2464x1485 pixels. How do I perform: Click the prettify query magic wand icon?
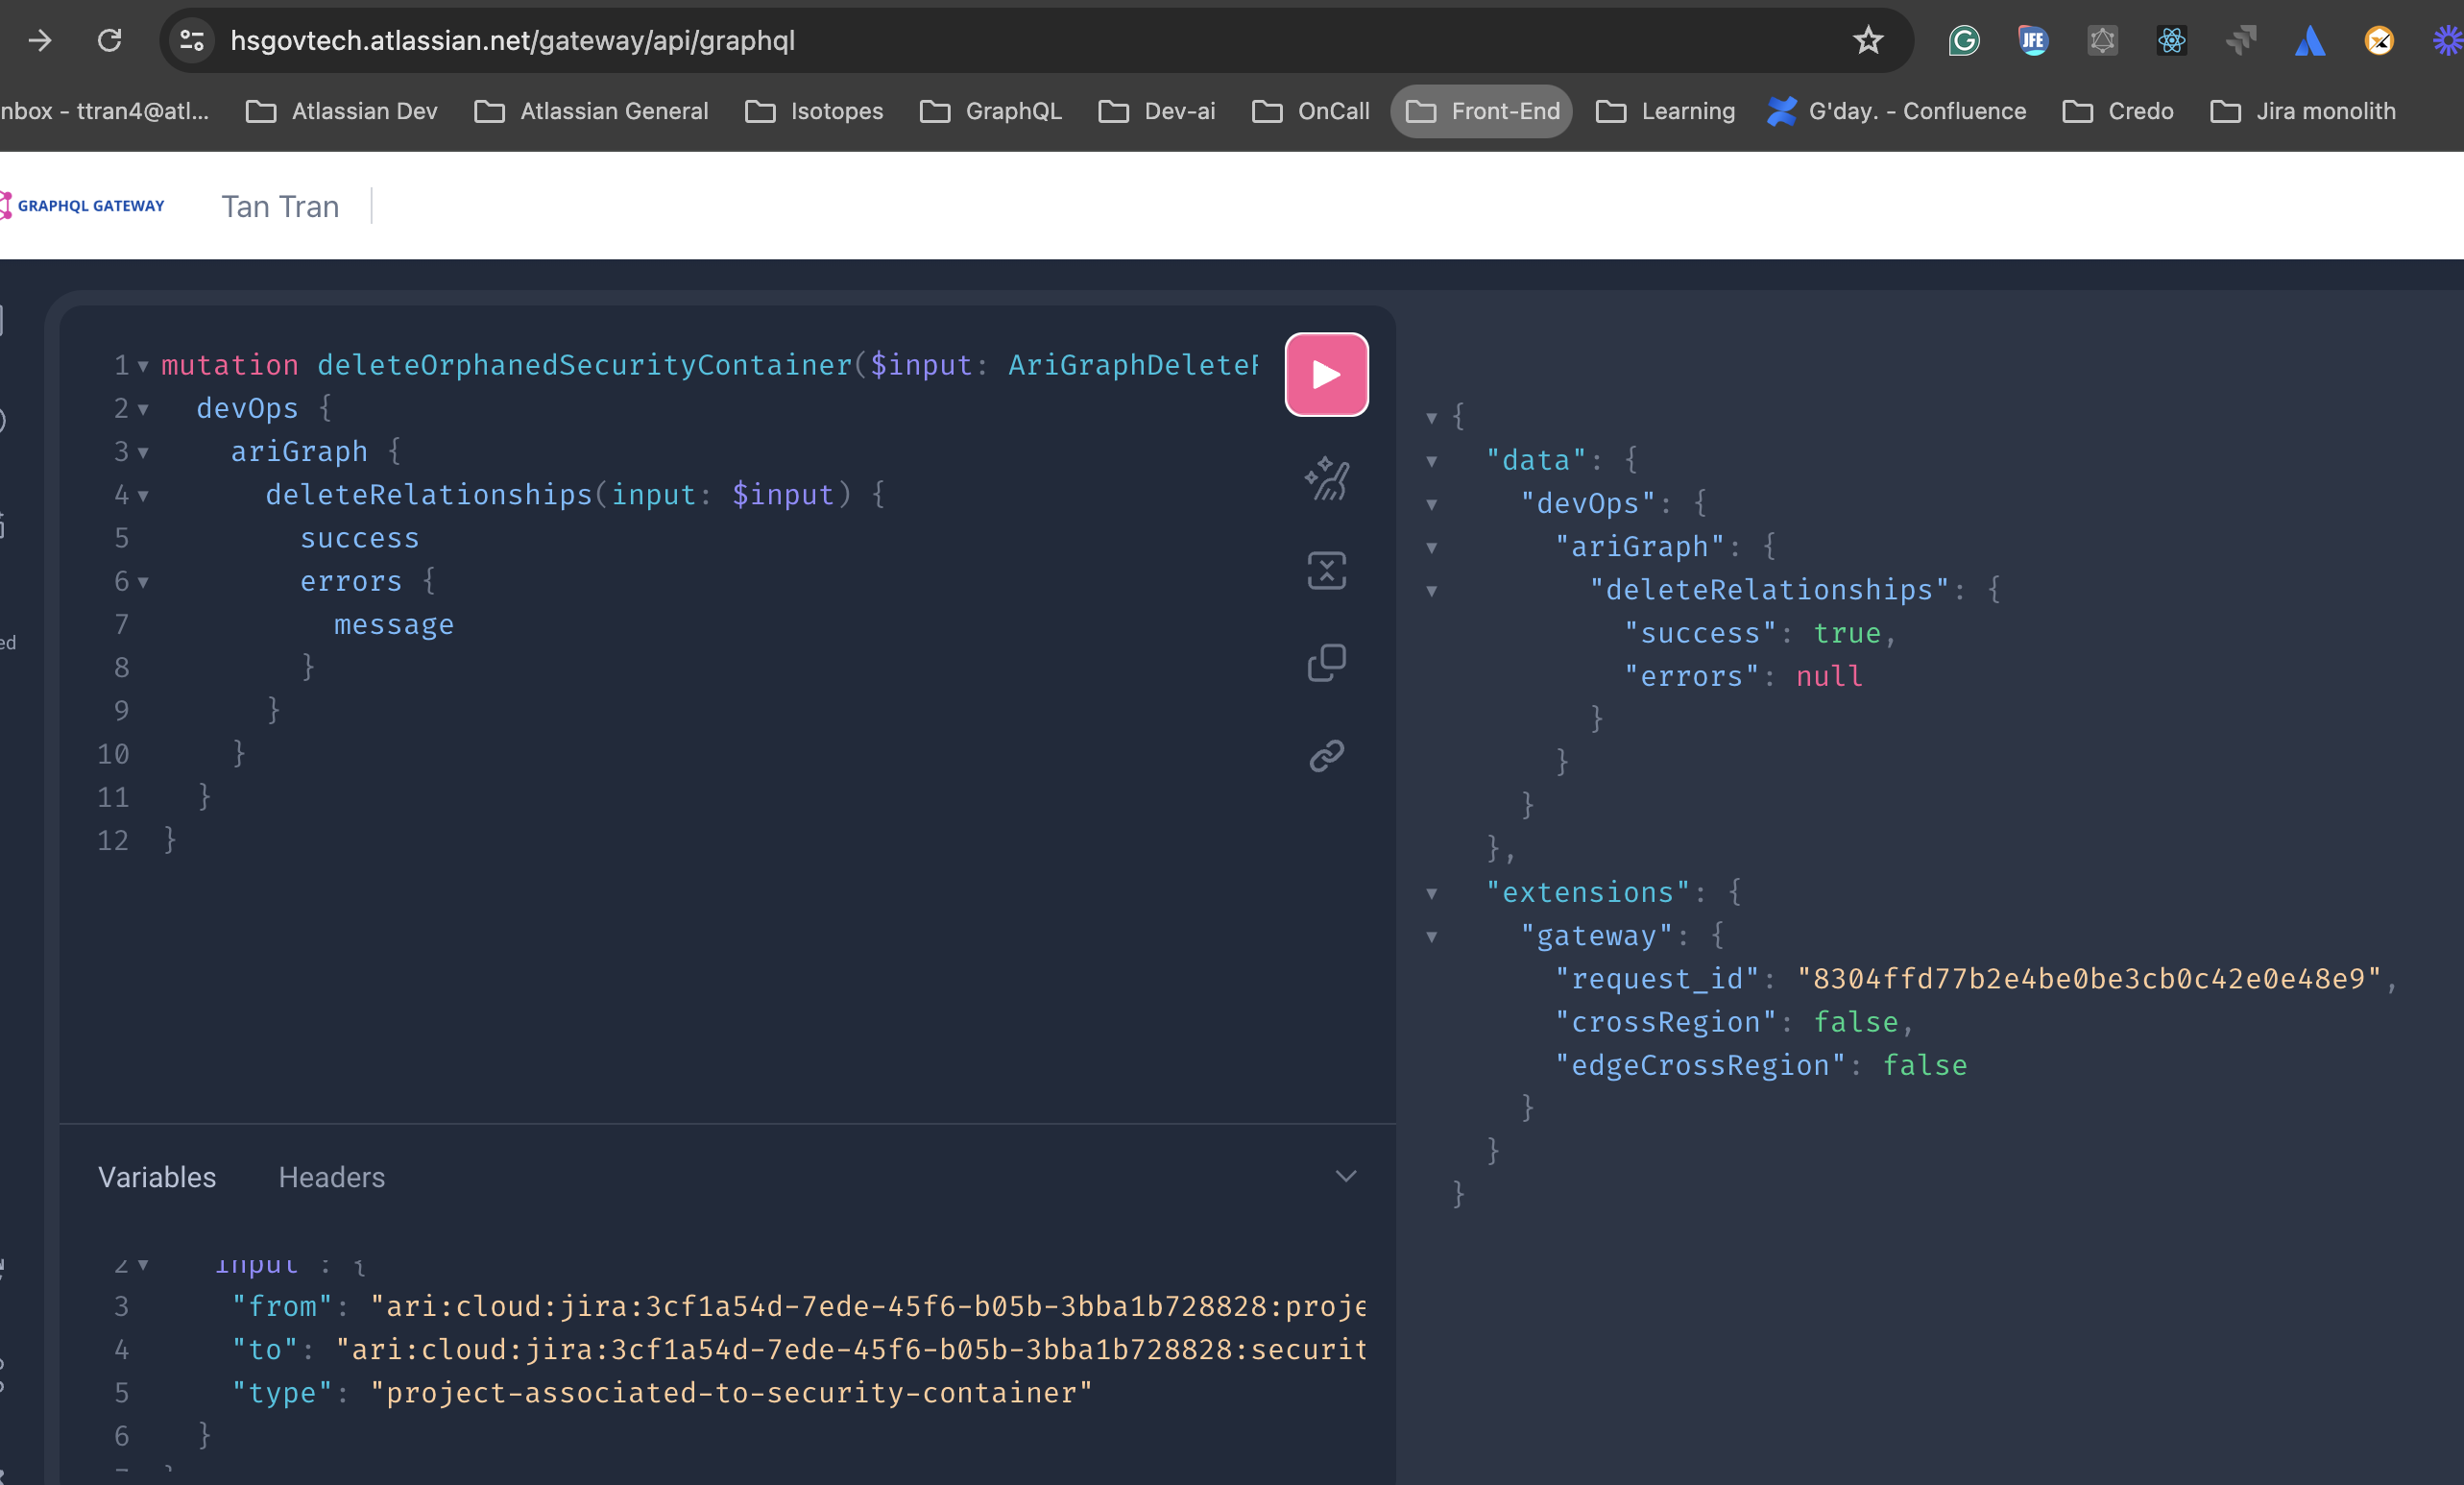(x=1326, y=479)
